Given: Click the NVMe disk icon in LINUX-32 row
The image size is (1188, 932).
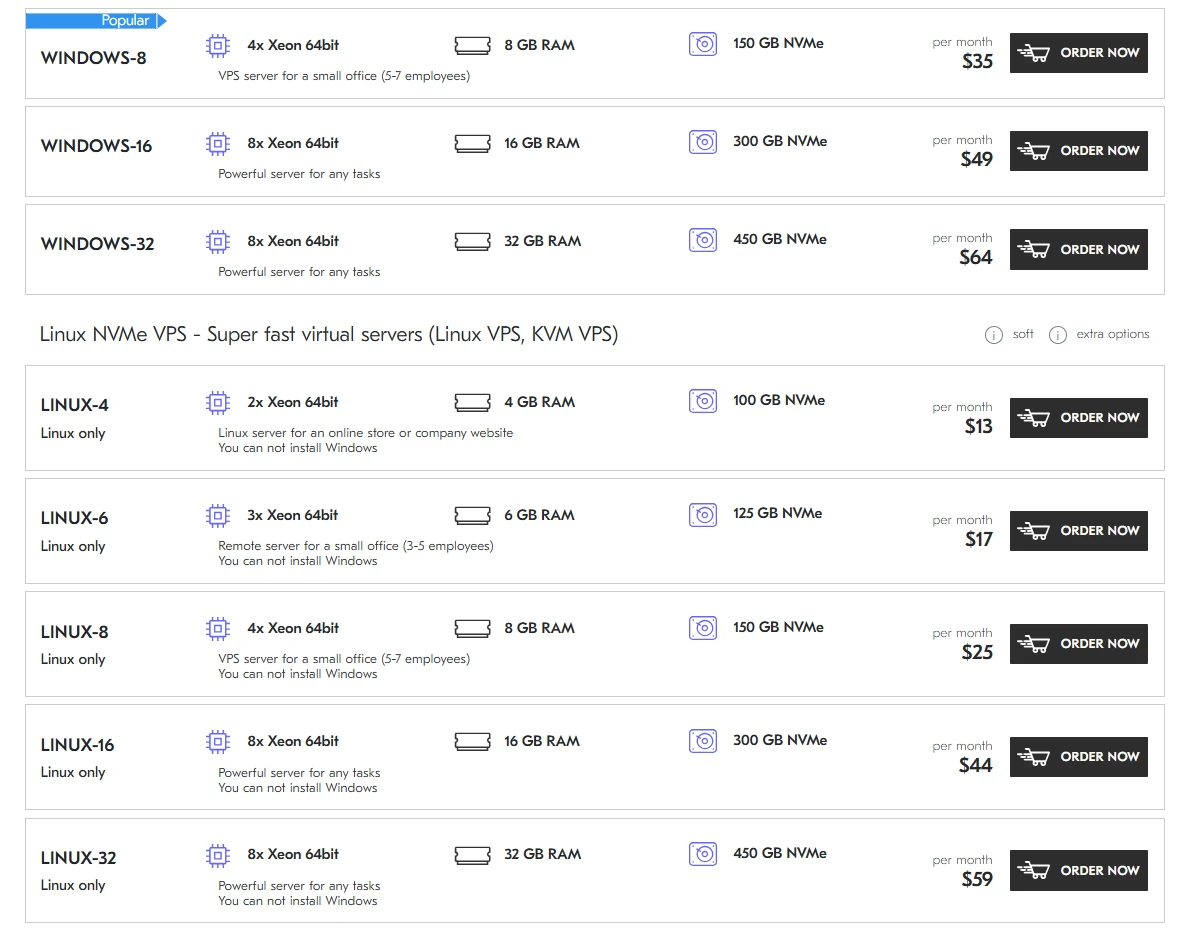Looking at the screenshot, I should pos(703,854).
